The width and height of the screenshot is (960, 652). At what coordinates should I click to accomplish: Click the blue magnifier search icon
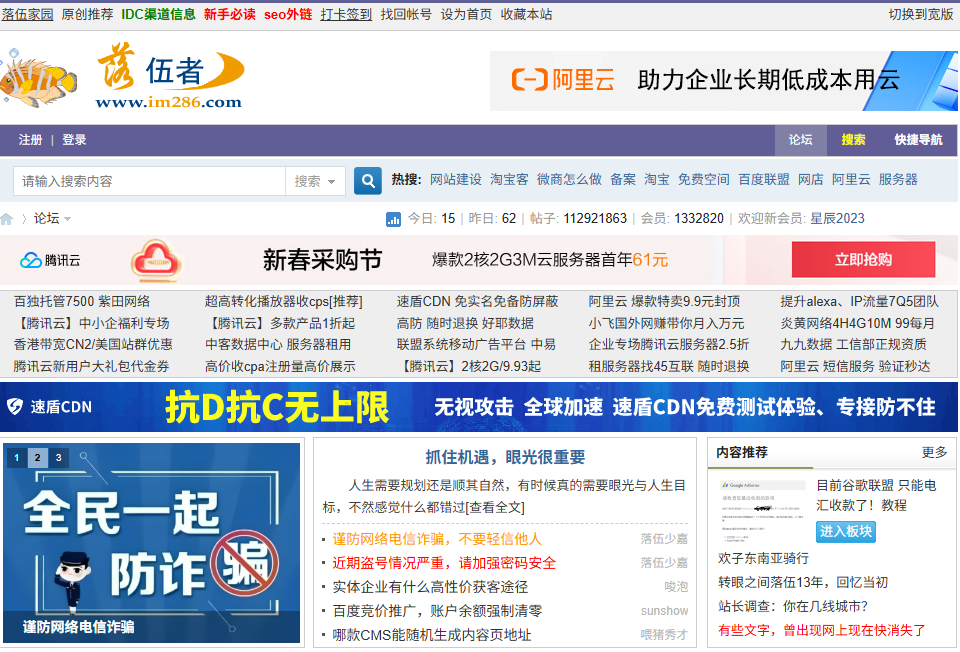[366, 180]
